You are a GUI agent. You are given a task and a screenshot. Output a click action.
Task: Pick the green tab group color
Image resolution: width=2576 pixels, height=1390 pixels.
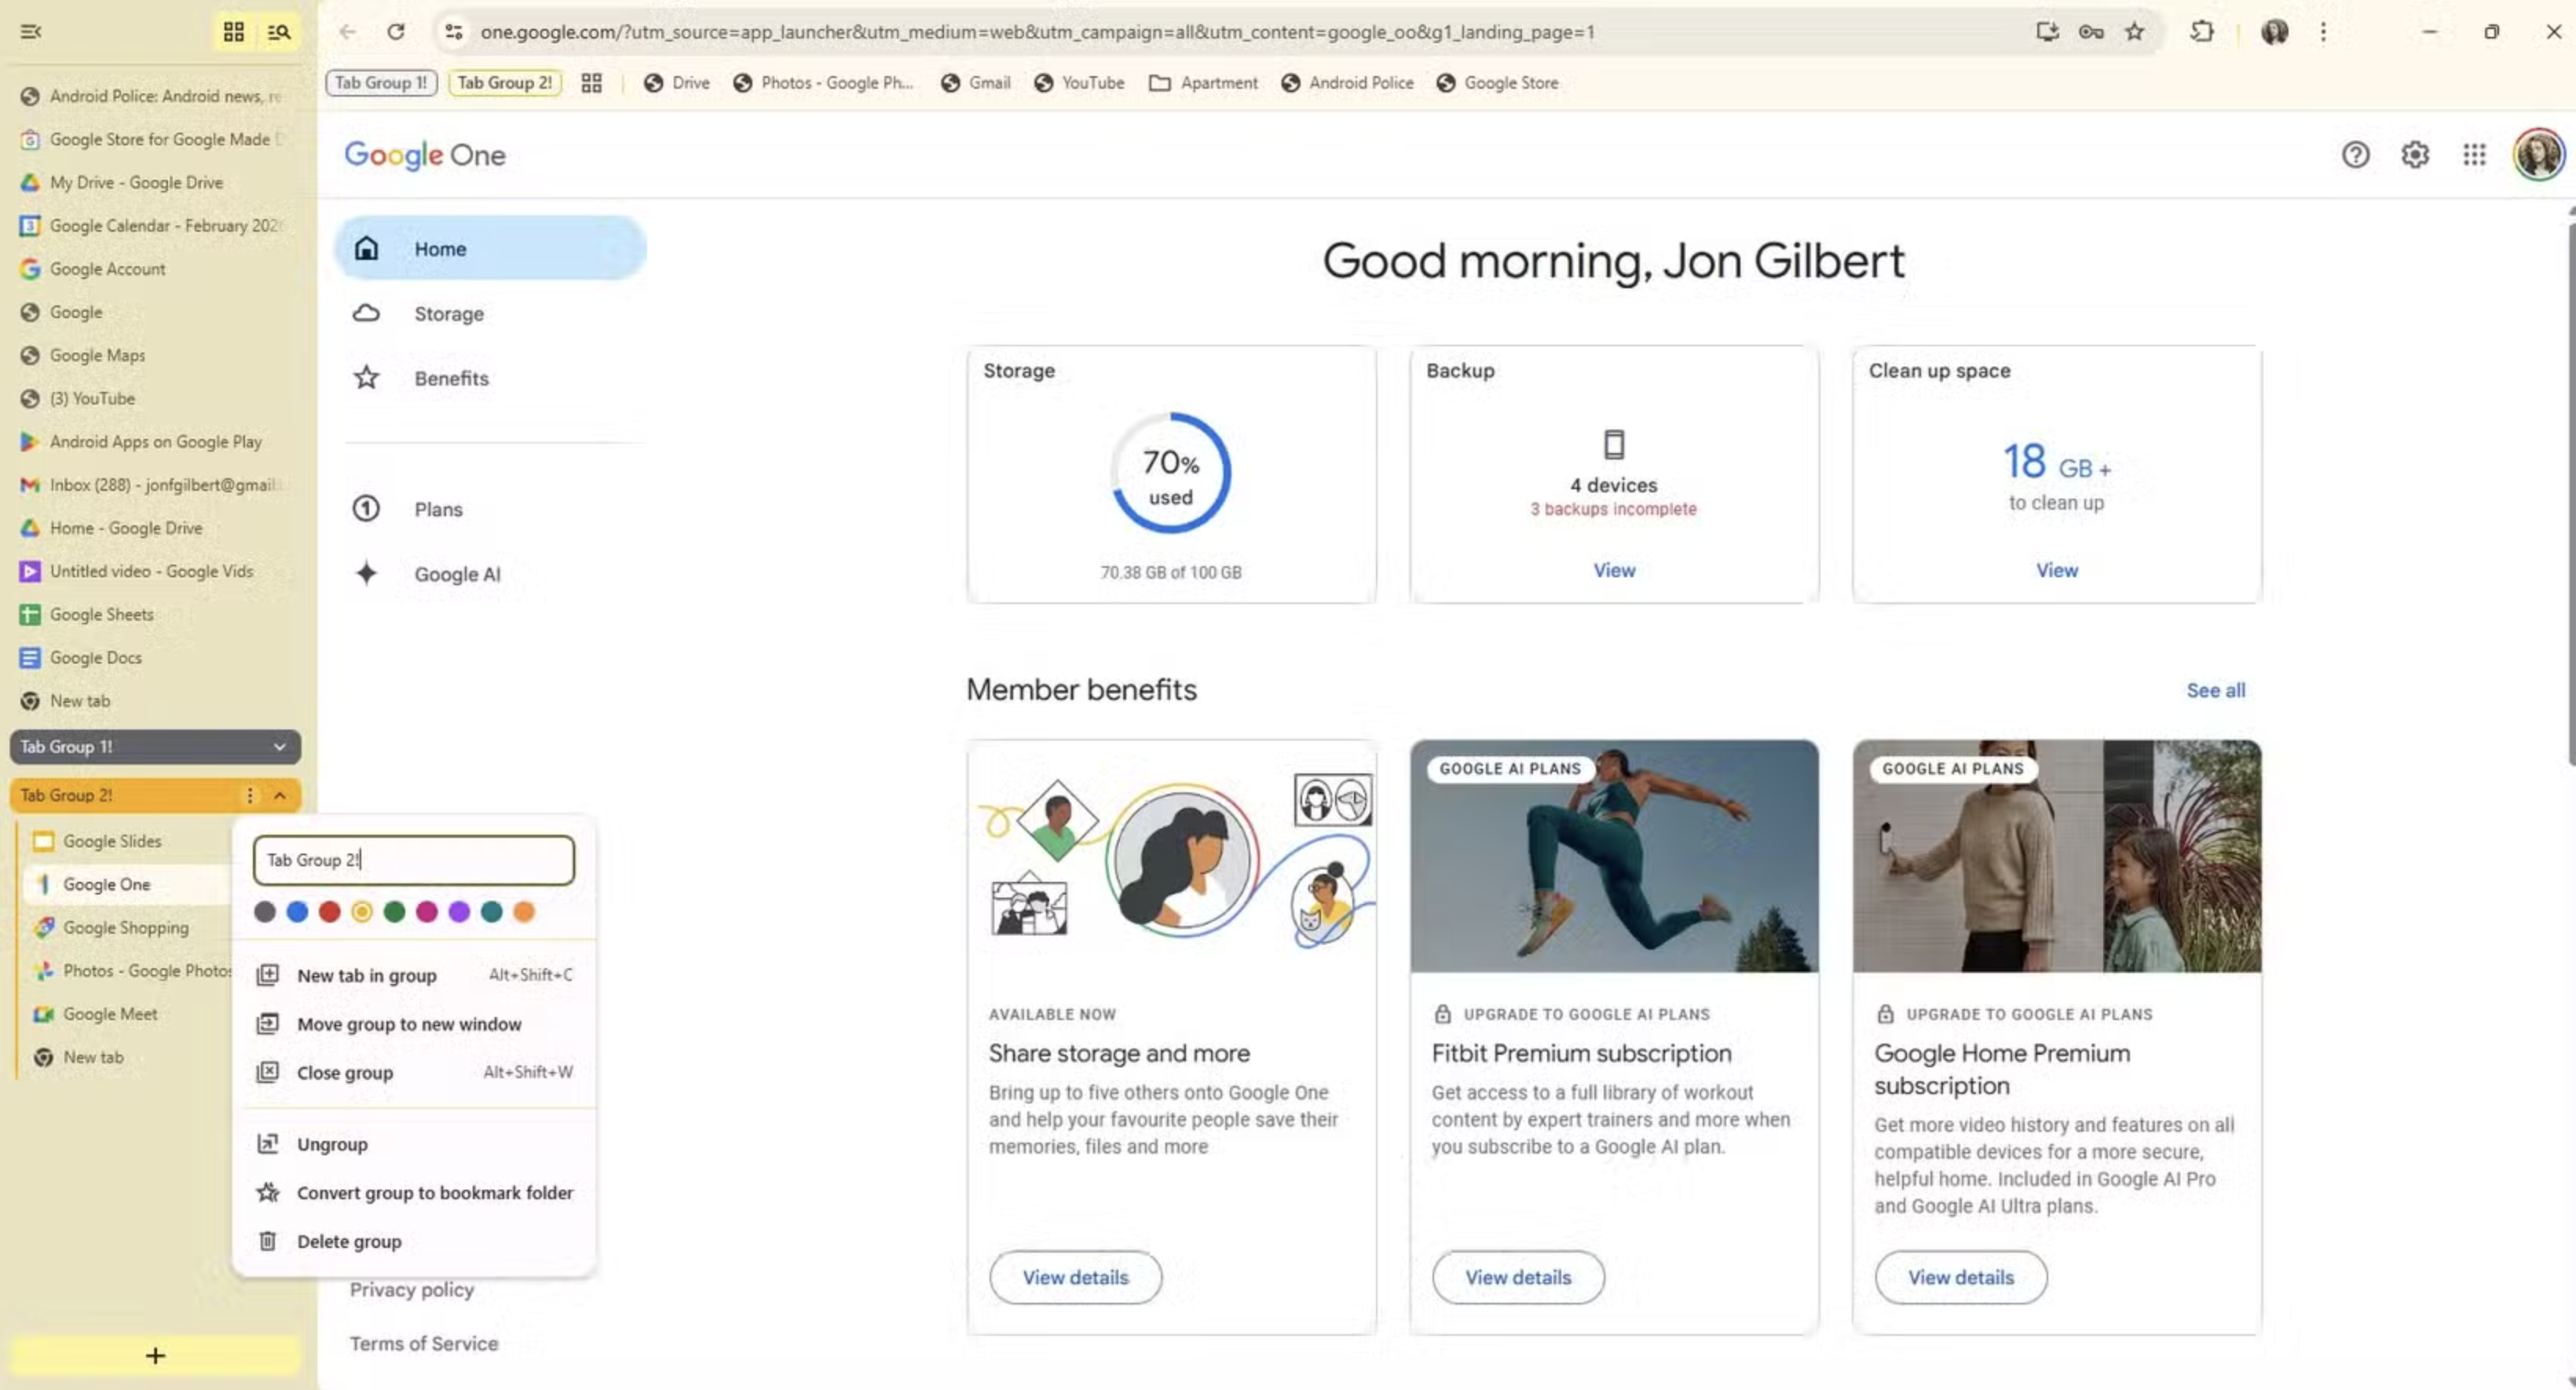pos(394,911)
